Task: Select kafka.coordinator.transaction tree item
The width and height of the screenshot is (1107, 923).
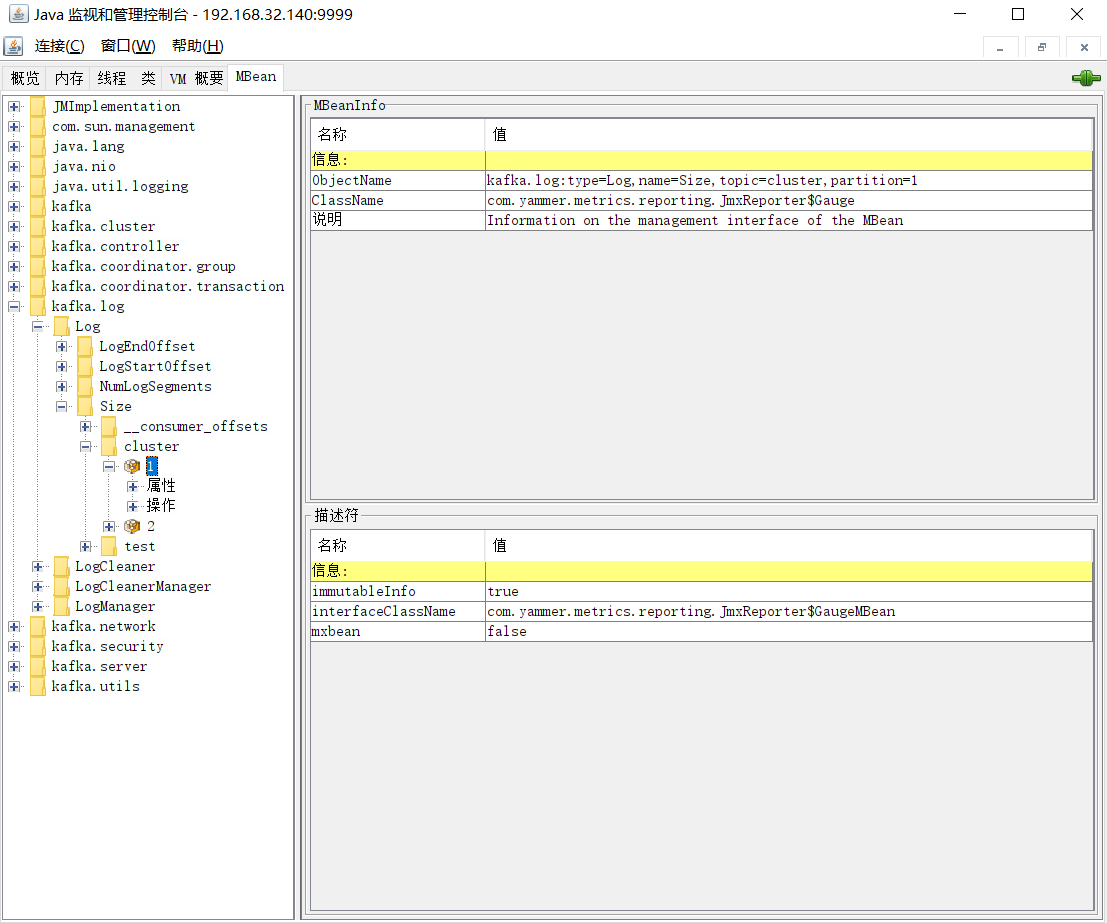Action: 168,286
